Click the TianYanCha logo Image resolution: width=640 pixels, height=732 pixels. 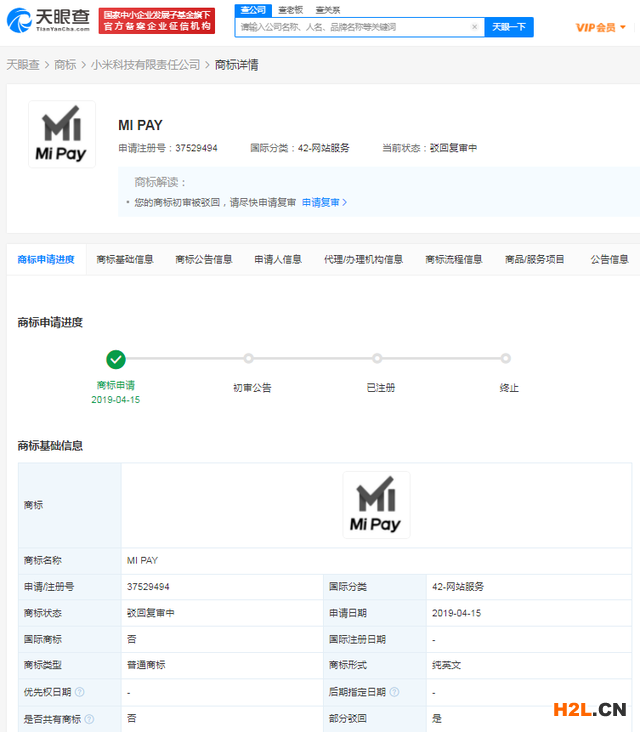click(x=49, y=21)
